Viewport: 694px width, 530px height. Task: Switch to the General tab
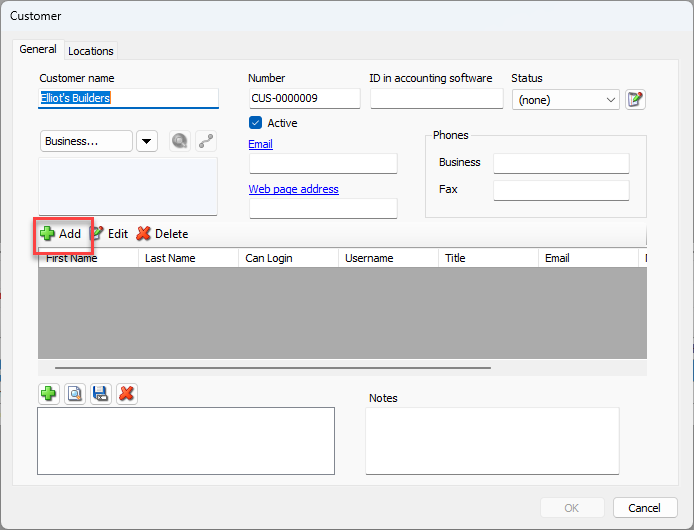click(x=38, y=49)
